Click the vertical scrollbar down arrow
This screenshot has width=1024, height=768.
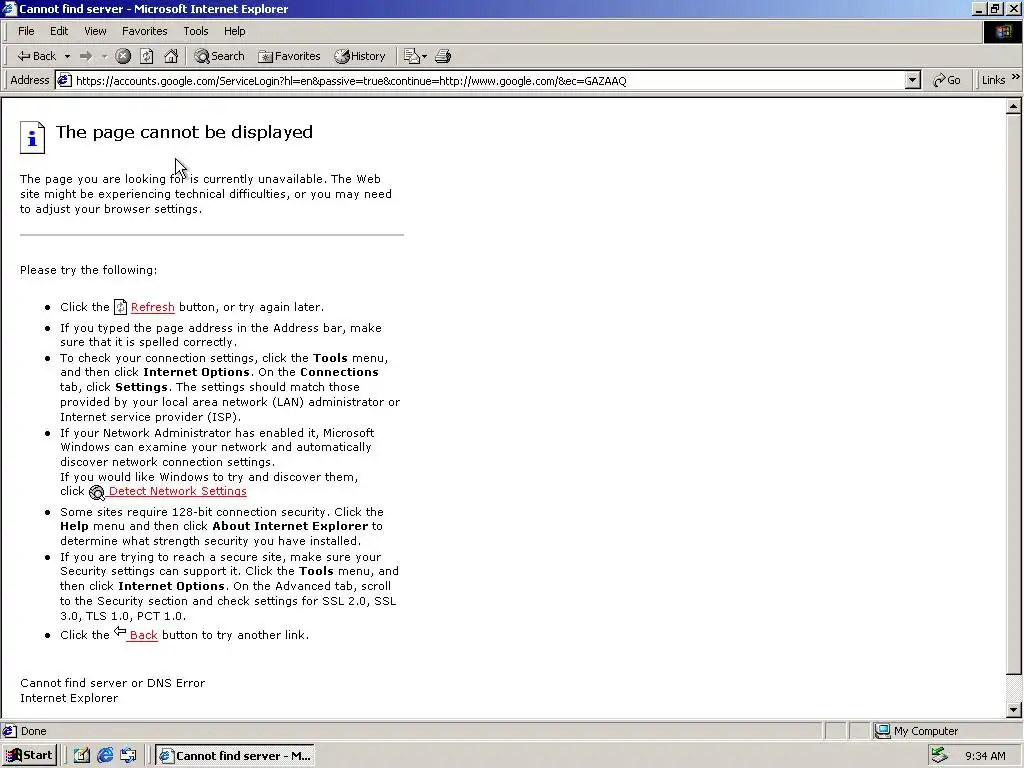1014,710
